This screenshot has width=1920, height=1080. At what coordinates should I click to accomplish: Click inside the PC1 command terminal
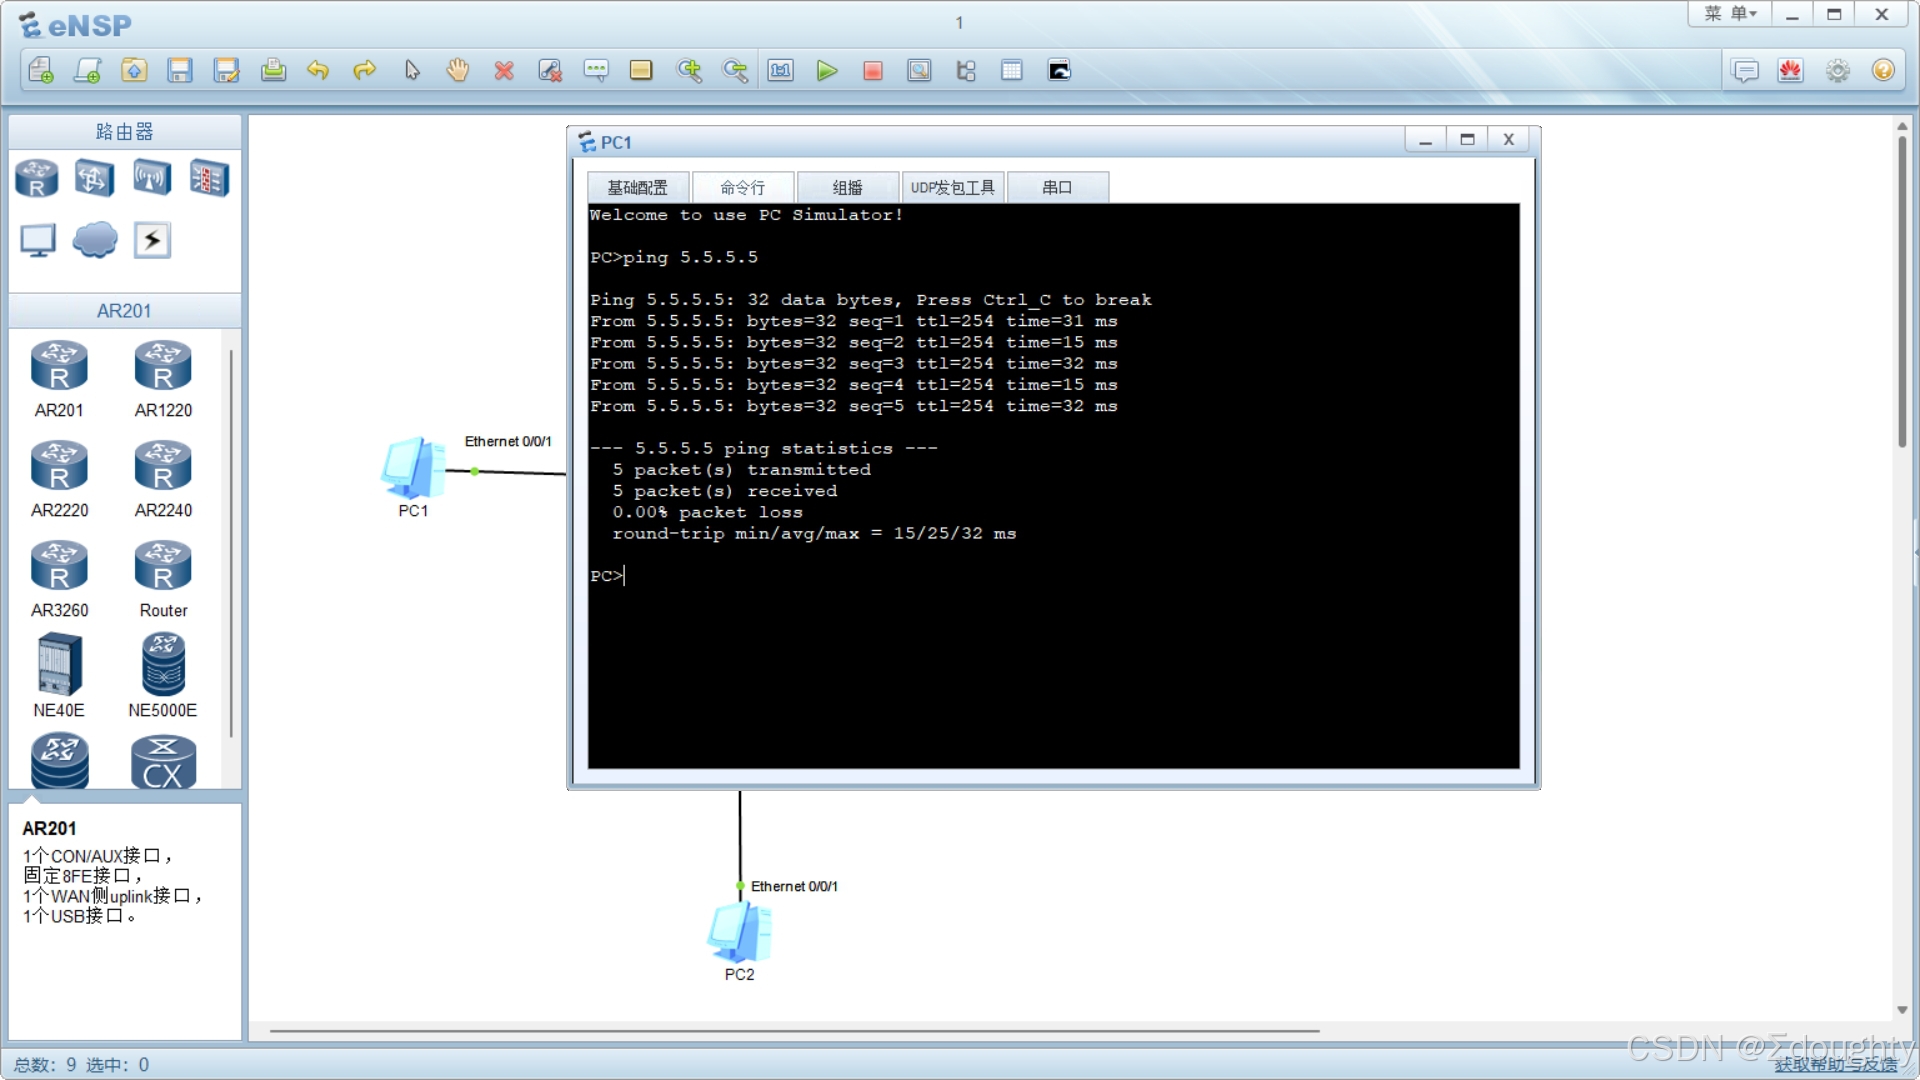tap(1054, 486)
